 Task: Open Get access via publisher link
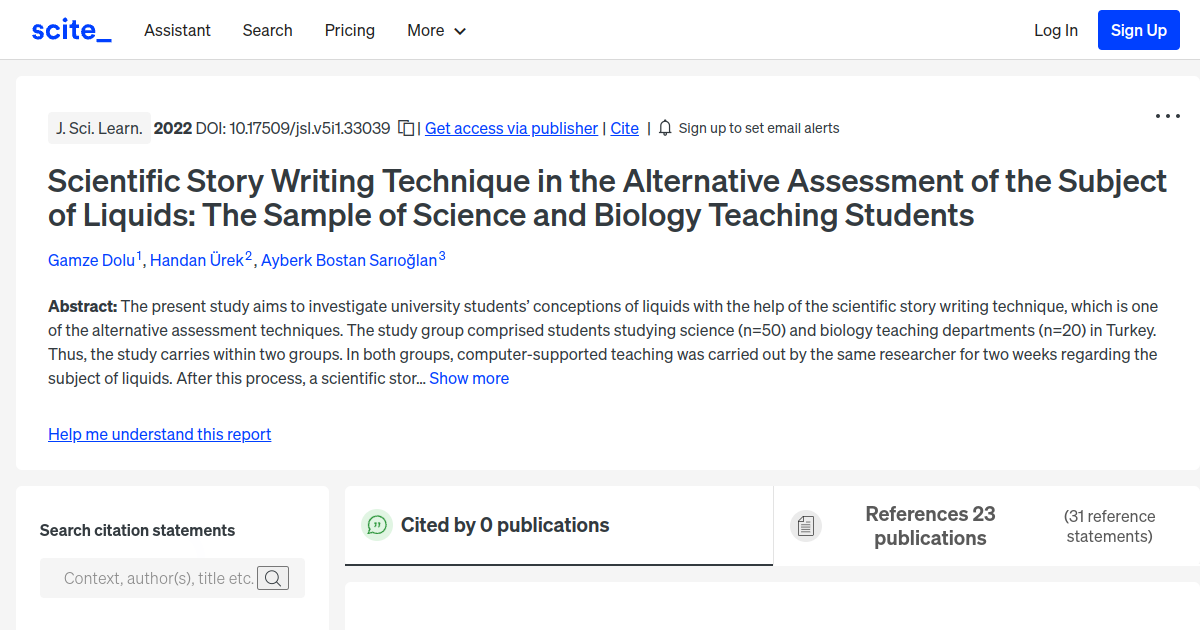pos(511,128)
